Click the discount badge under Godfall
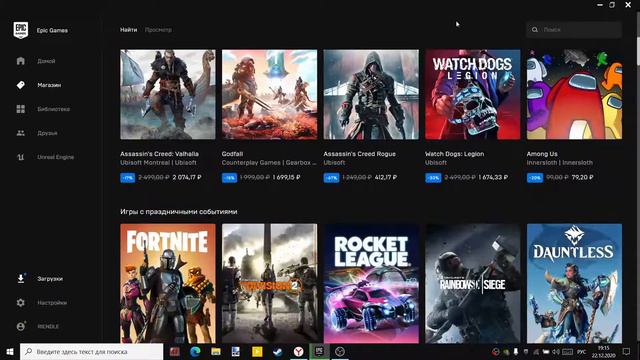 click(x=229, y=178)
